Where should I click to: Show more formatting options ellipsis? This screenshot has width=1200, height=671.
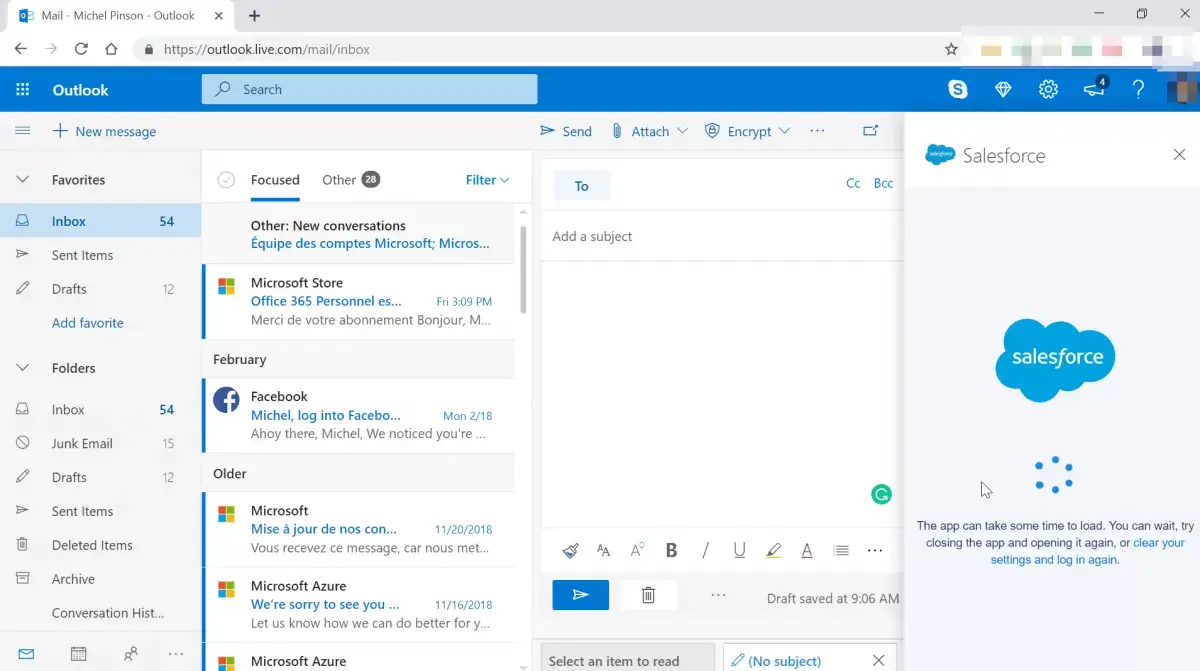[x=875, y=550]
